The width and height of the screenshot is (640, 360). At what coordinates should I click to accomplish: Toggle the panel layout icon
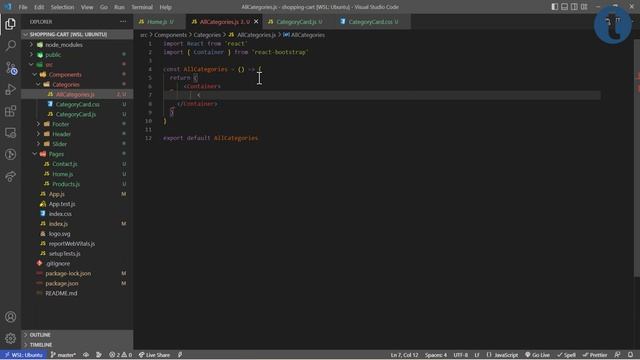click(x=564, y=7)
